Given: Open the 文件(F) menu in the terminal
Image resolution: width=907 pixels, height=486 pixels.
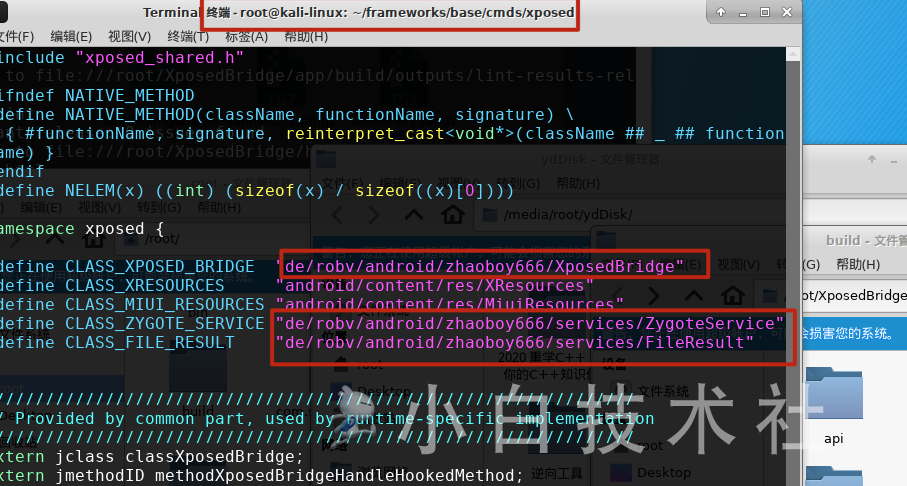Looking at the screenshot, I should 16,36.
